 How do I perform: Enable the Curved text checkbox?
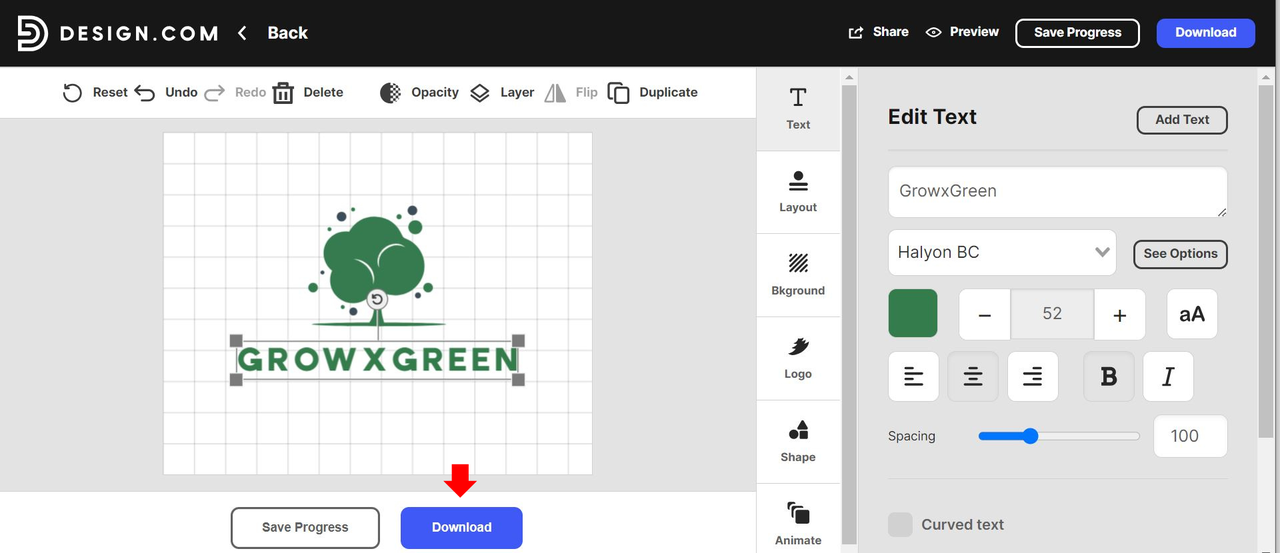click(901, 525)
